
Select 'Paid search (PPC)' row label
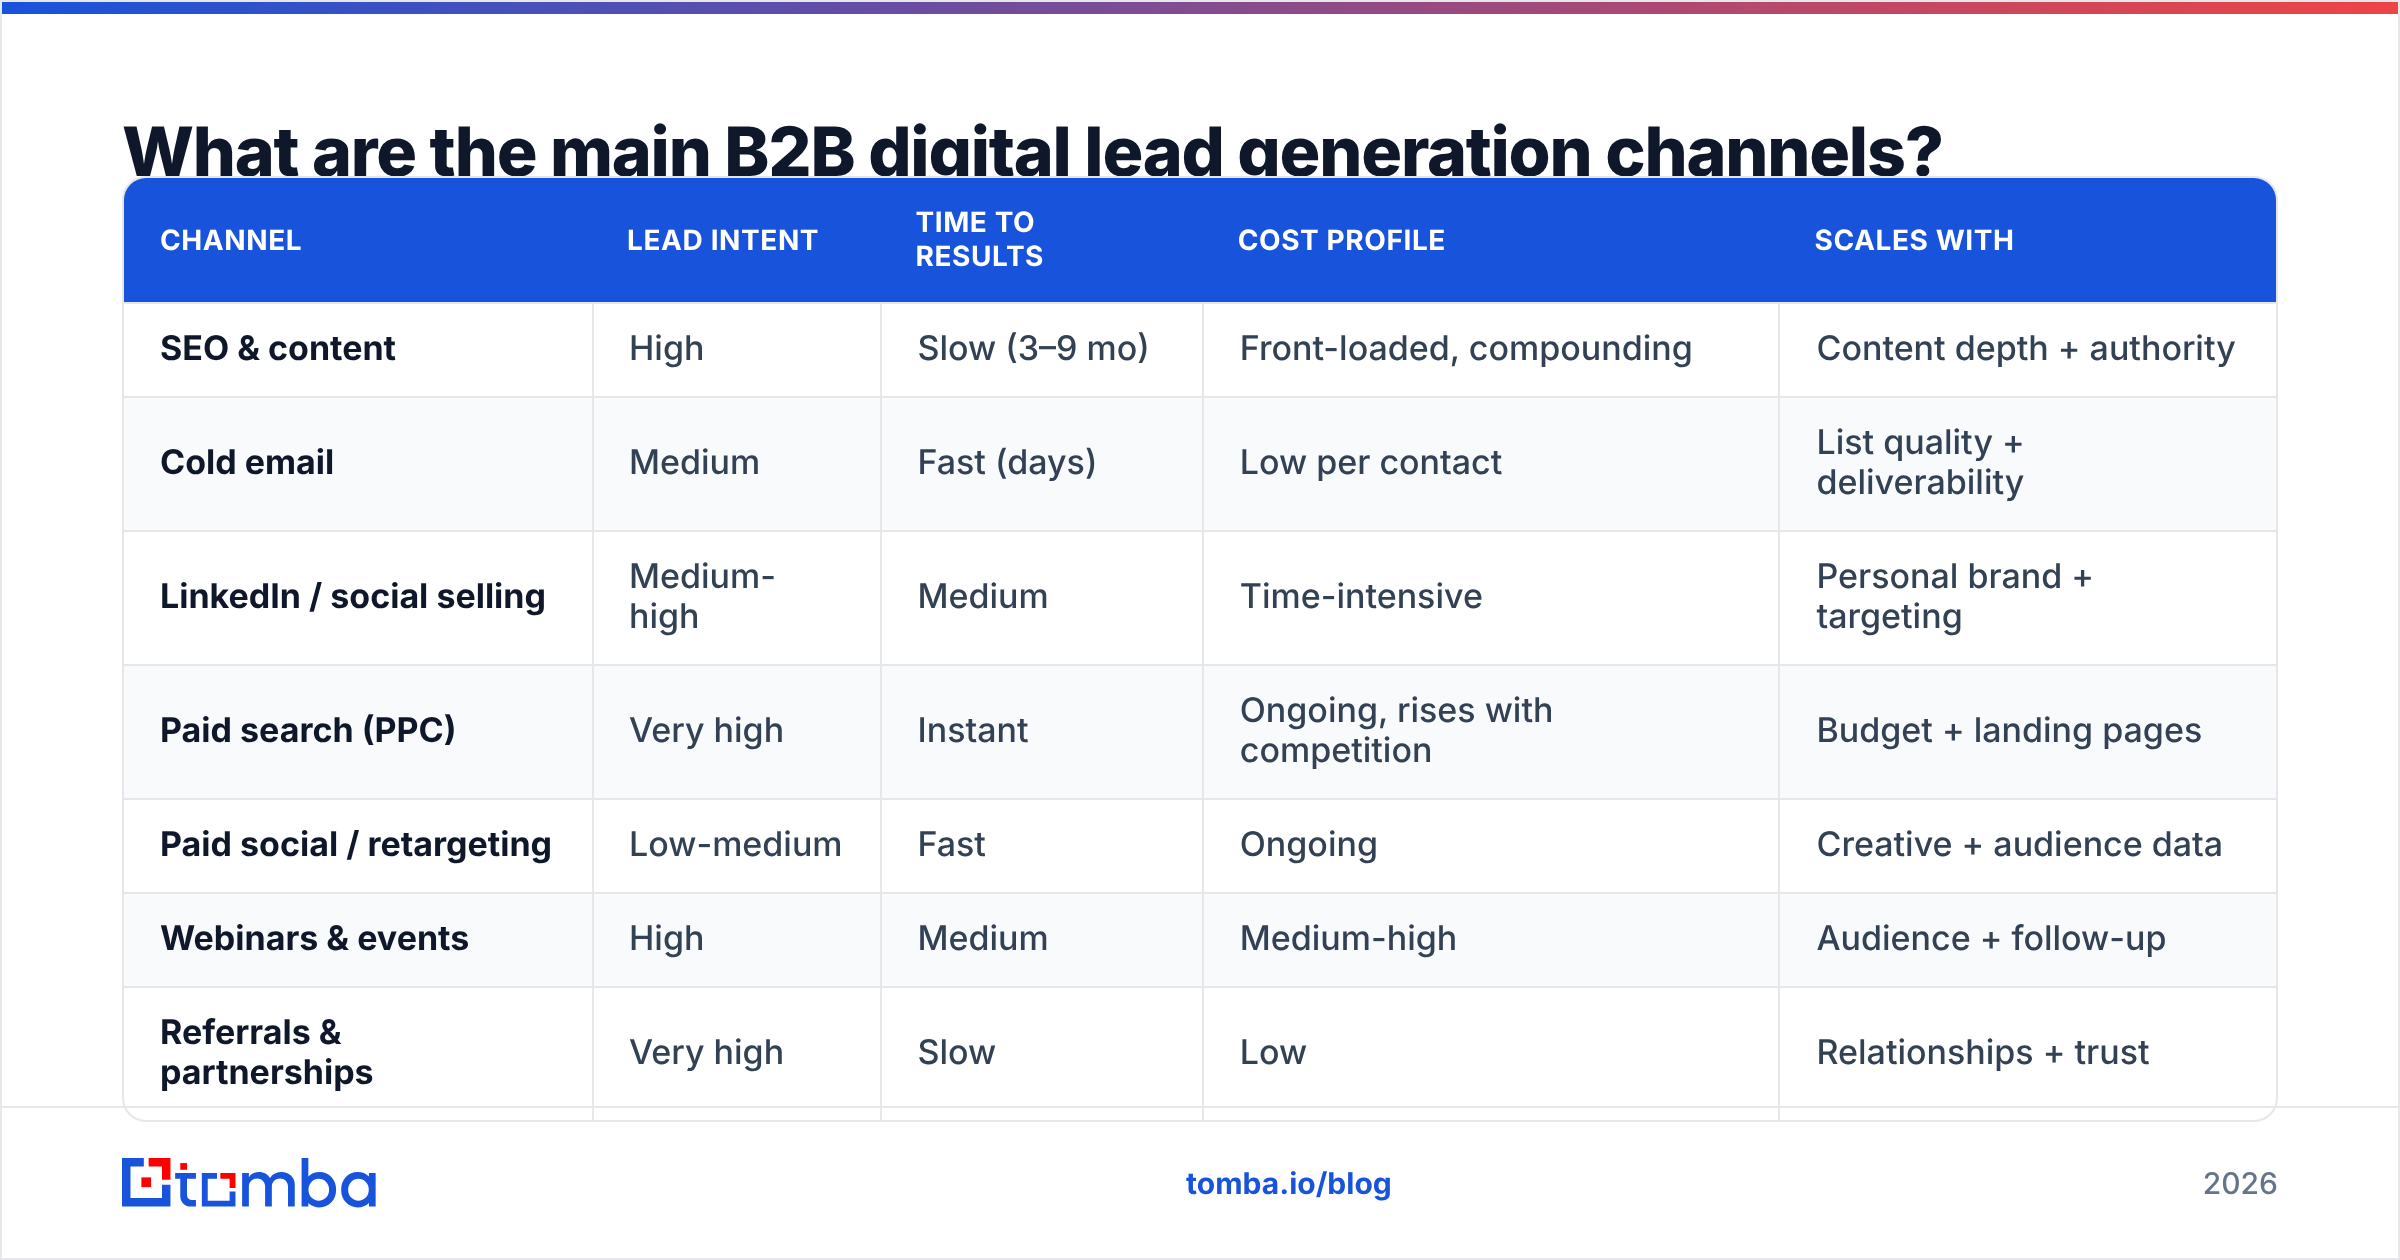coord(308,730)
